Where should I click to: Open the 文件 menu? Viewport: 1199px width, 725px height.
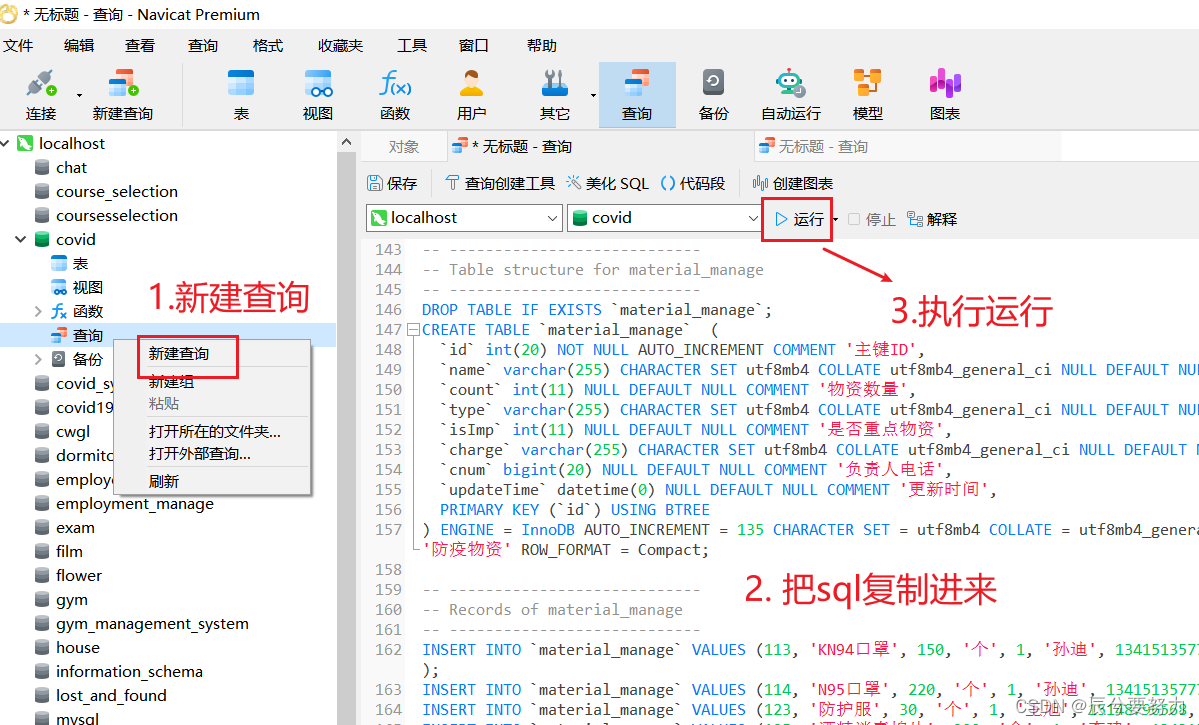pyautogui.click(x=18, y=46)
